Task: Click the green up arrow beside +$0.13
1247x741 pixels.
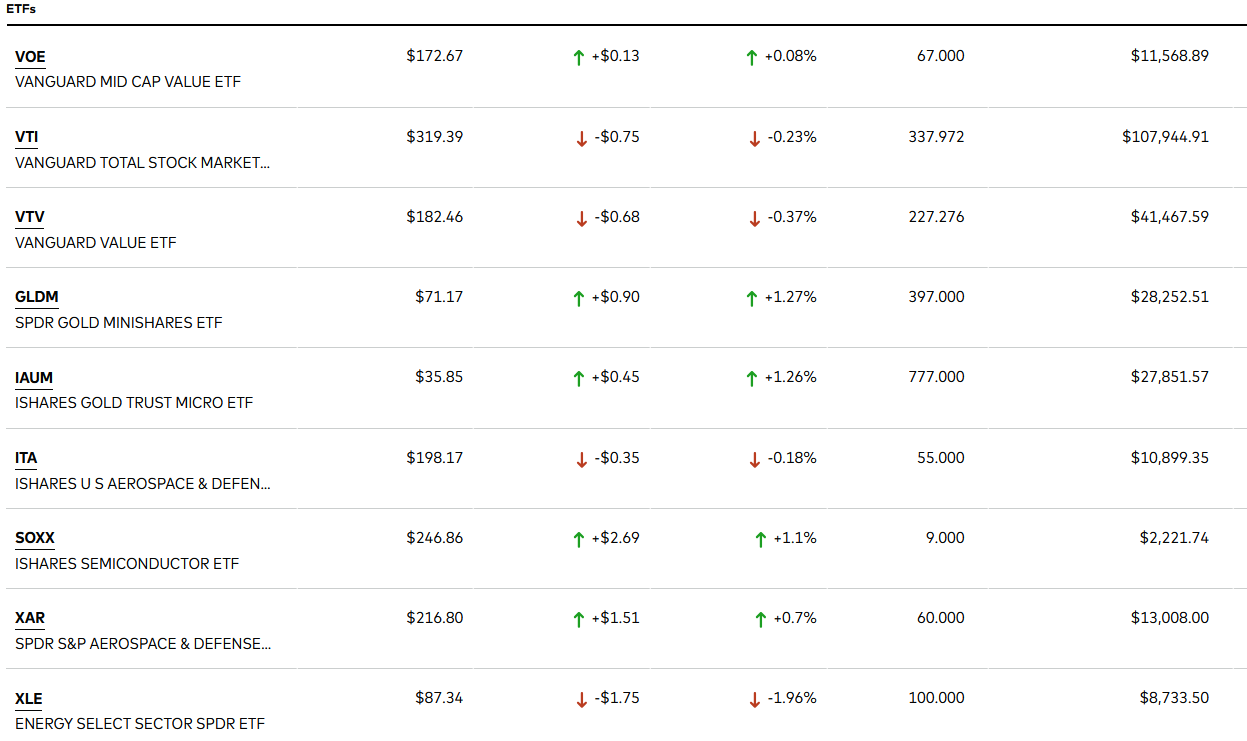Action: tap(578, 58)
